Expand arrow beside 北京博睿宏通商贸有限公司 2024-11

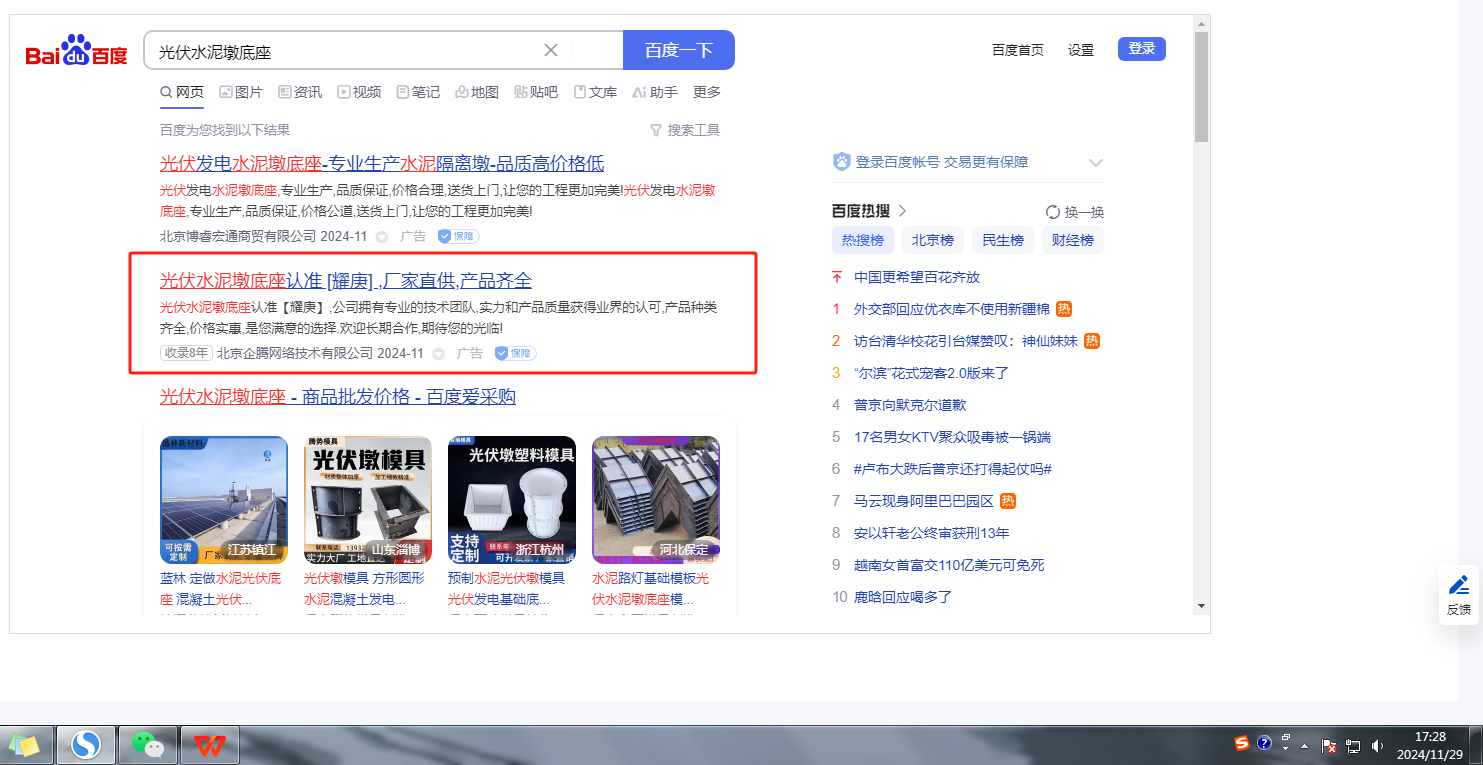click(381, 237)
